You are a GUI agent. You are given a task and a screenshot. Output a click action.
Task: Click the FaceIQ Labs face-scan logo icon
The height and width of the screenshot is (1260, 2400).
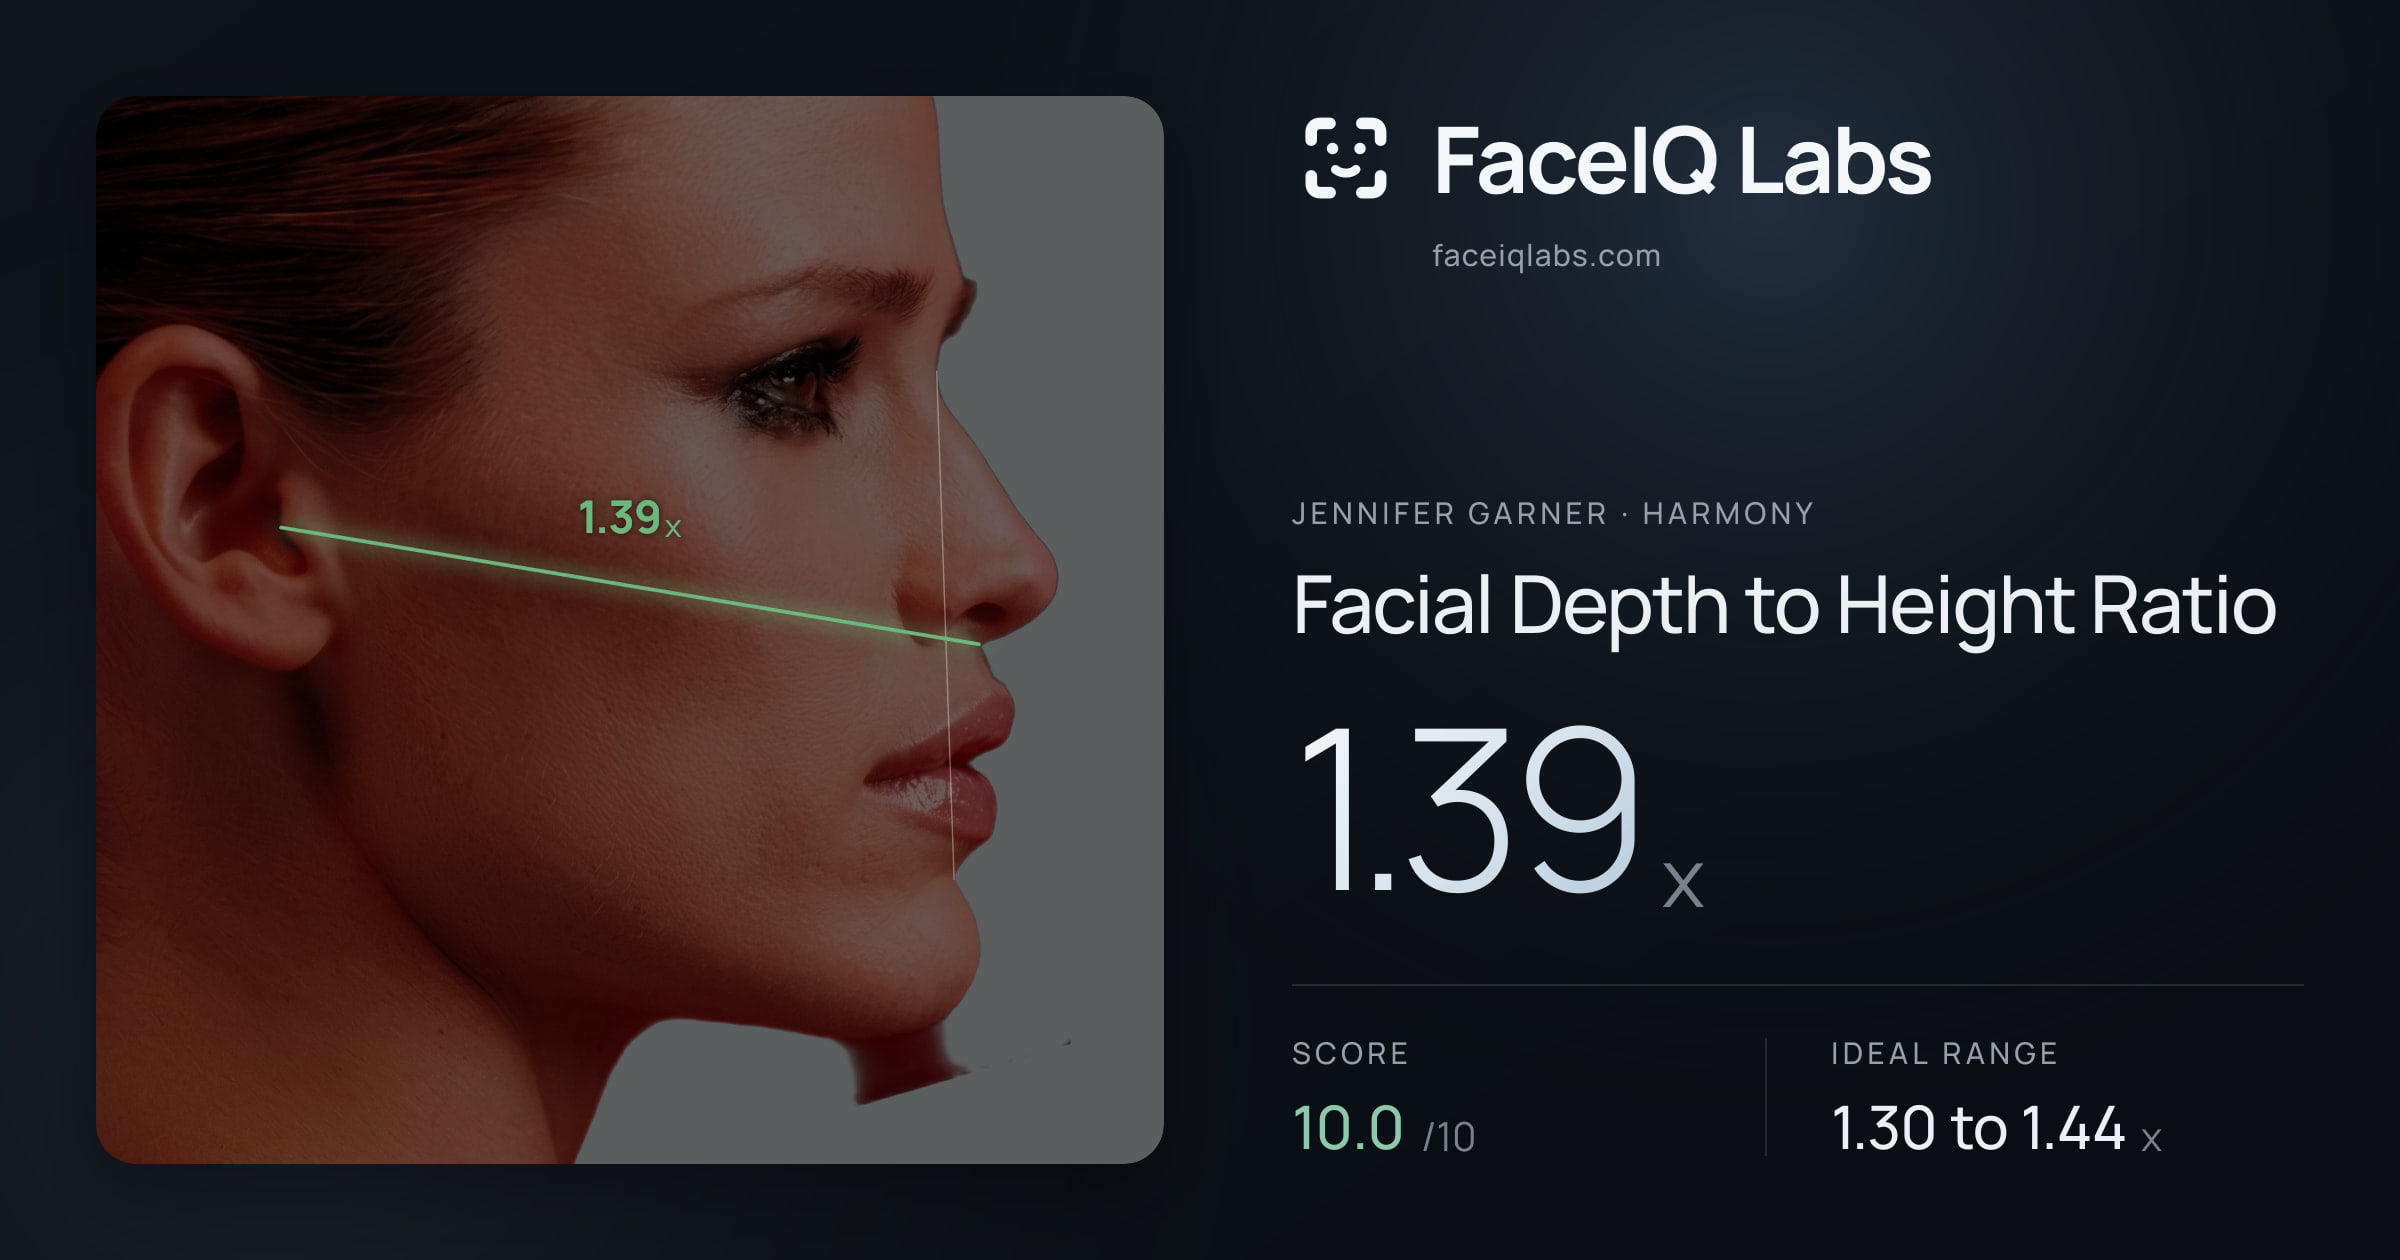[x=1345, y=158]
